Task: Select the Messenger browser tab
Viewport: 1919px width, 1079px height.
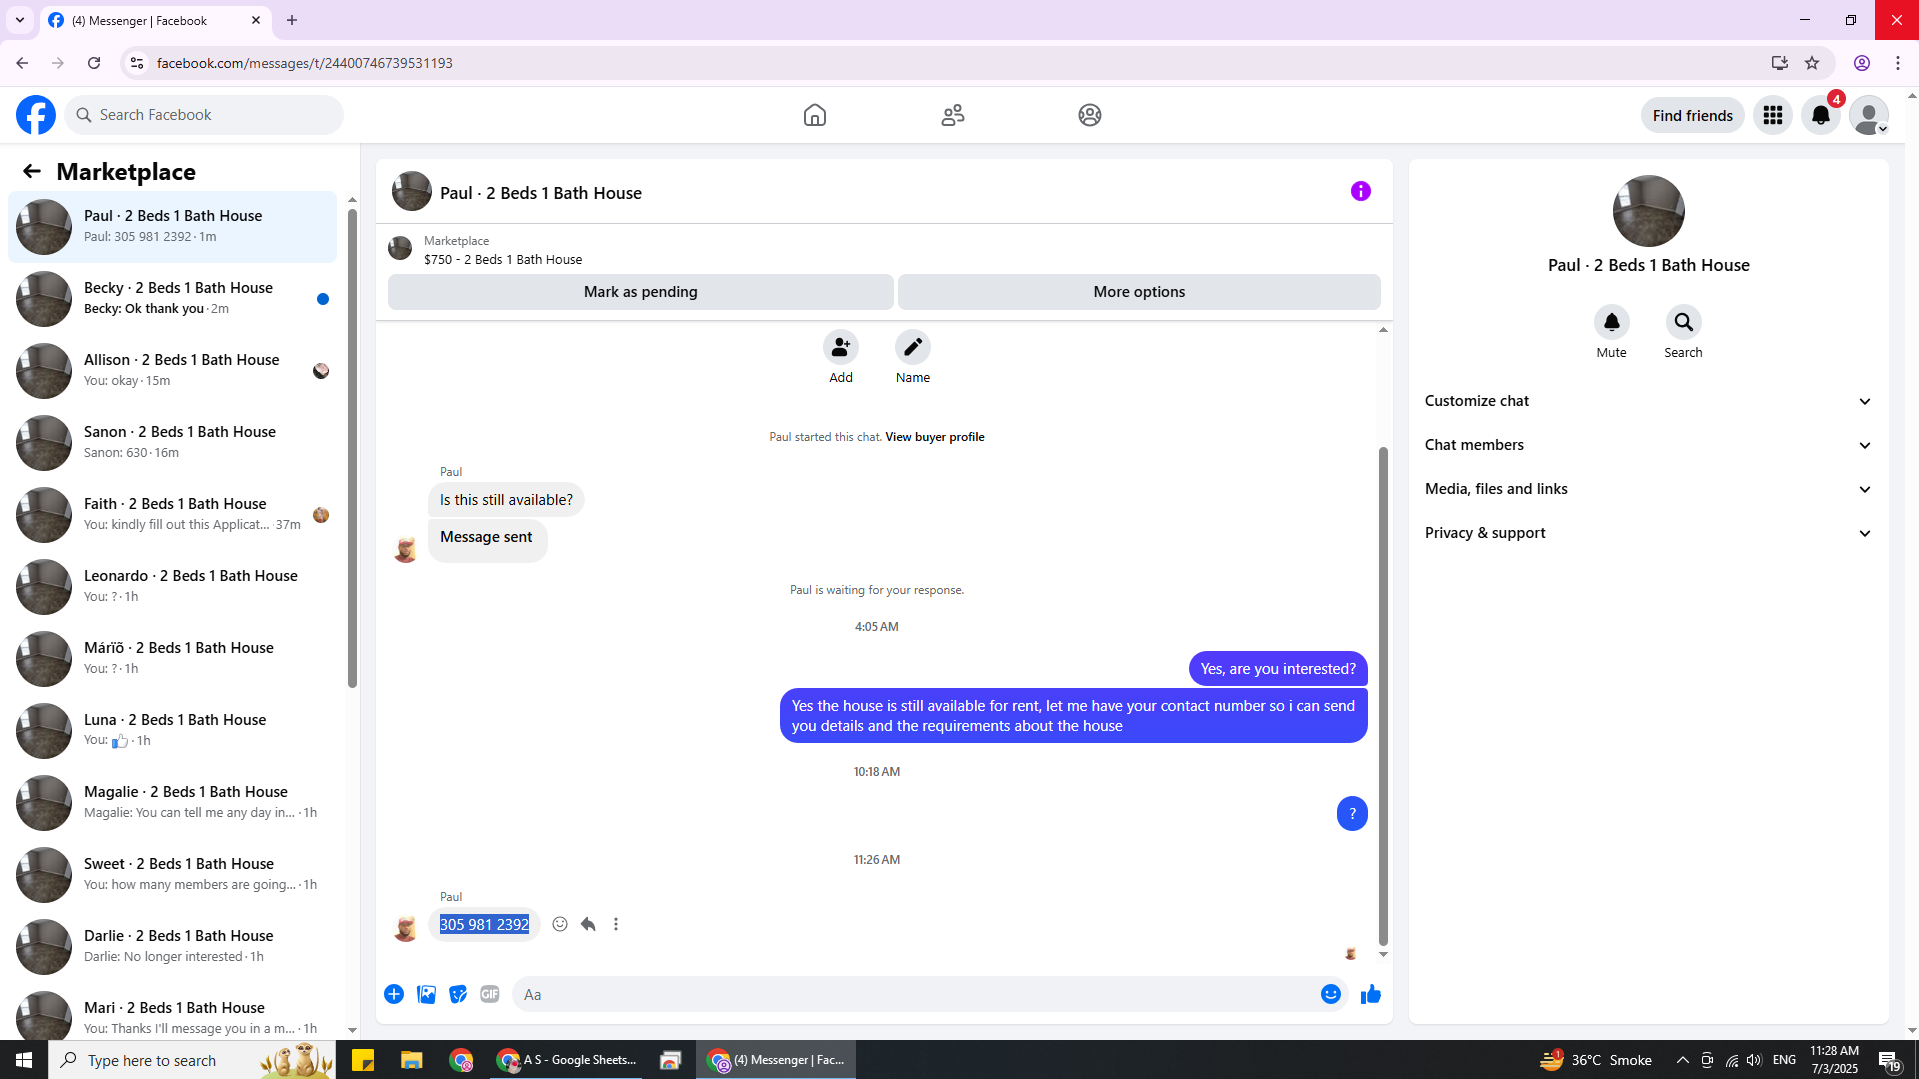Action: click(x=155, y=20)
